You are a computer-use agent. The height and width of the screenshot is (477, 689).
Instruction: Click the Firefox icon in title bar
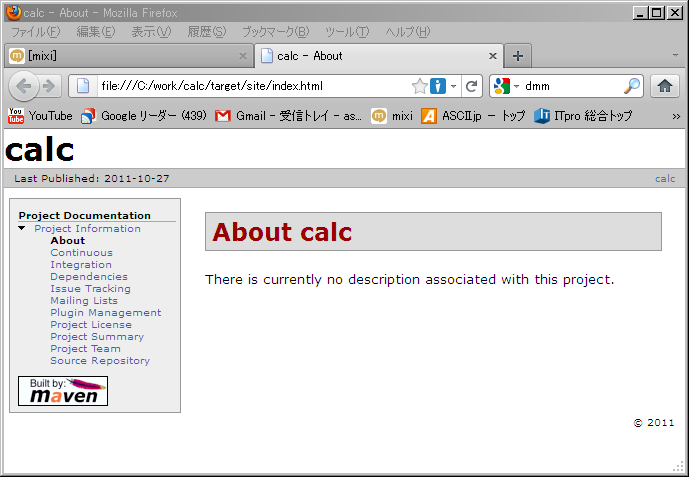coord(14,13)
